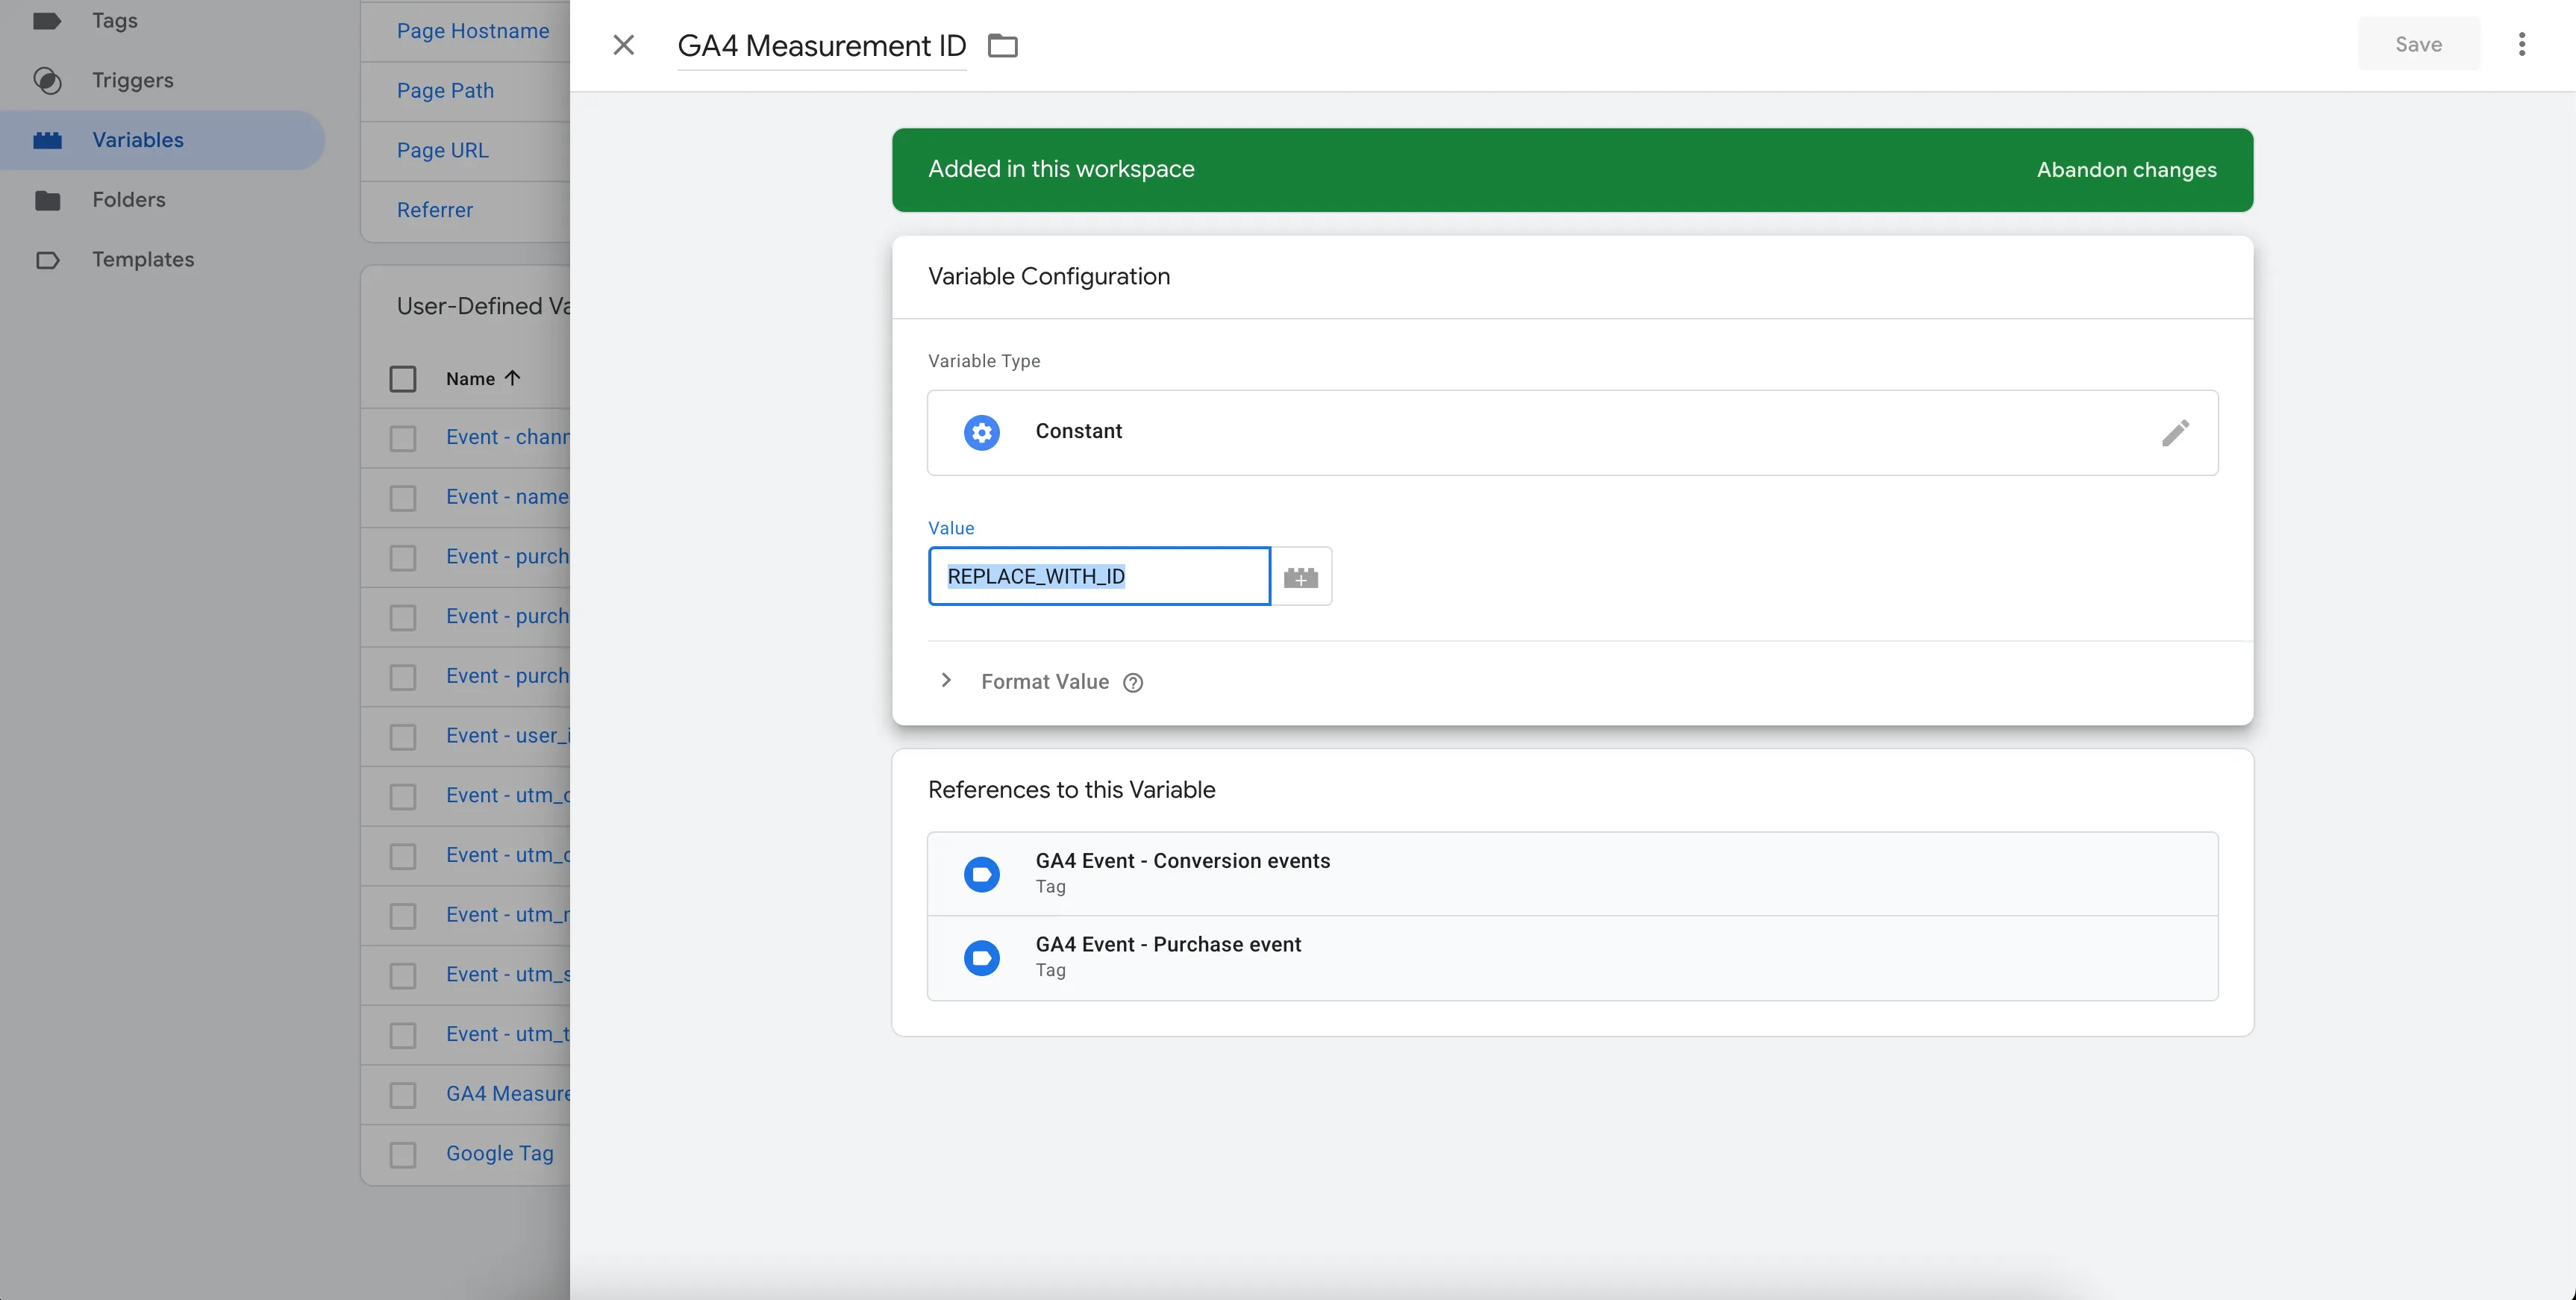Expand the Format Value section
The image size is (2576, 1300).
[x=946, y=681]
